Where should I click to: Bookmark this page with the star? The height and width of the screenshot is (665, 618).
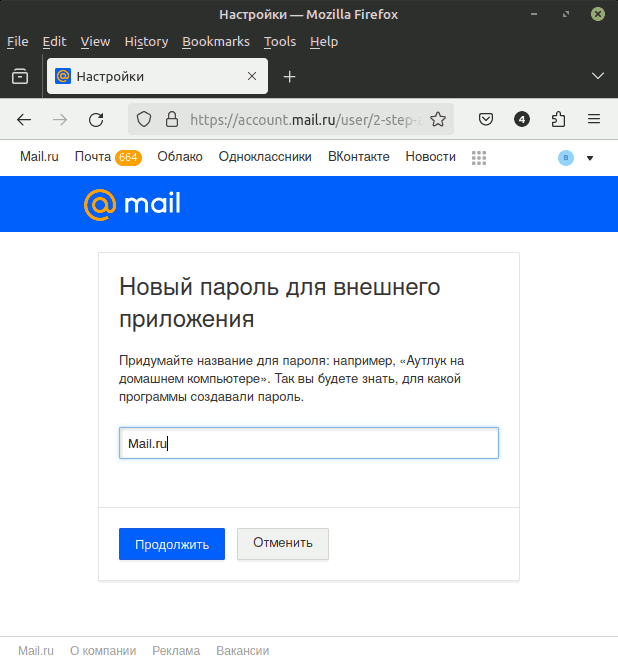[438, 120]
